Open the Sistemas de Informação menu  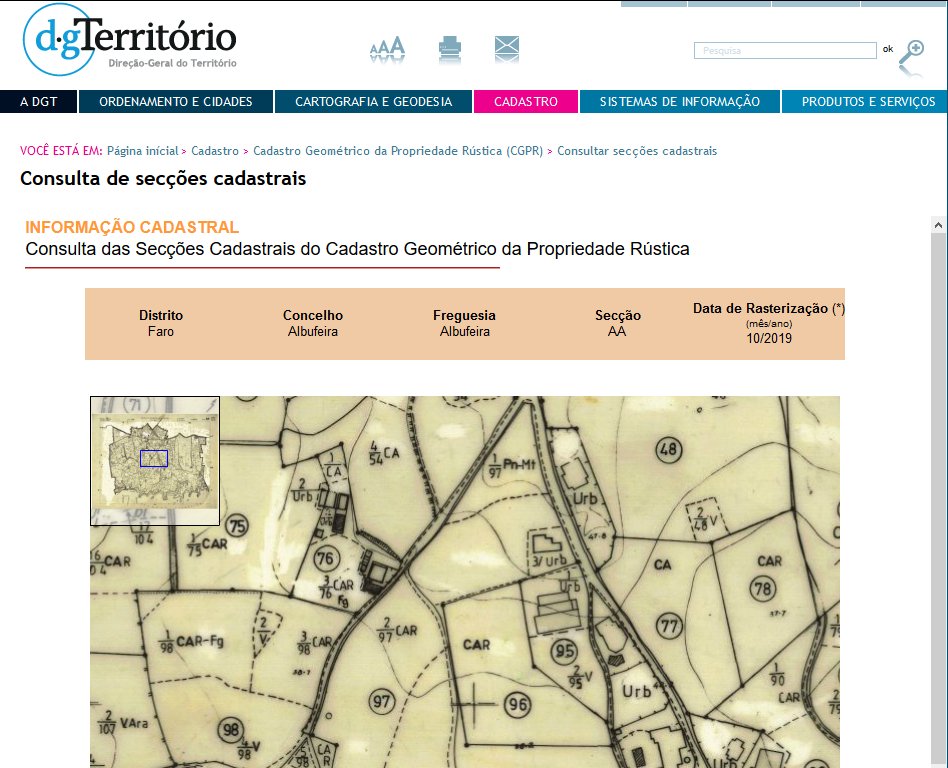(680, 102)
